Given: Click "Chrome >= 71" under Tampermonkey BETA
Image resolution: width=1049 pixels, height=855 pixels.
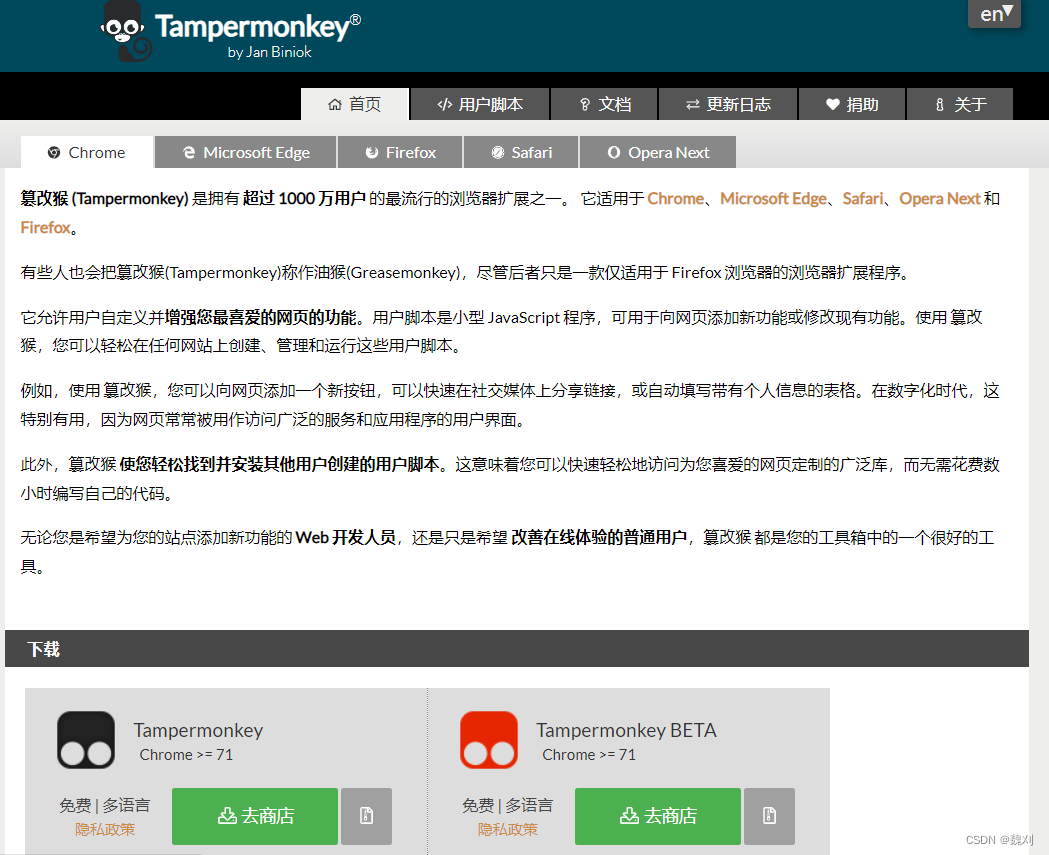Looking at the screenshot, I should [589, 755].
